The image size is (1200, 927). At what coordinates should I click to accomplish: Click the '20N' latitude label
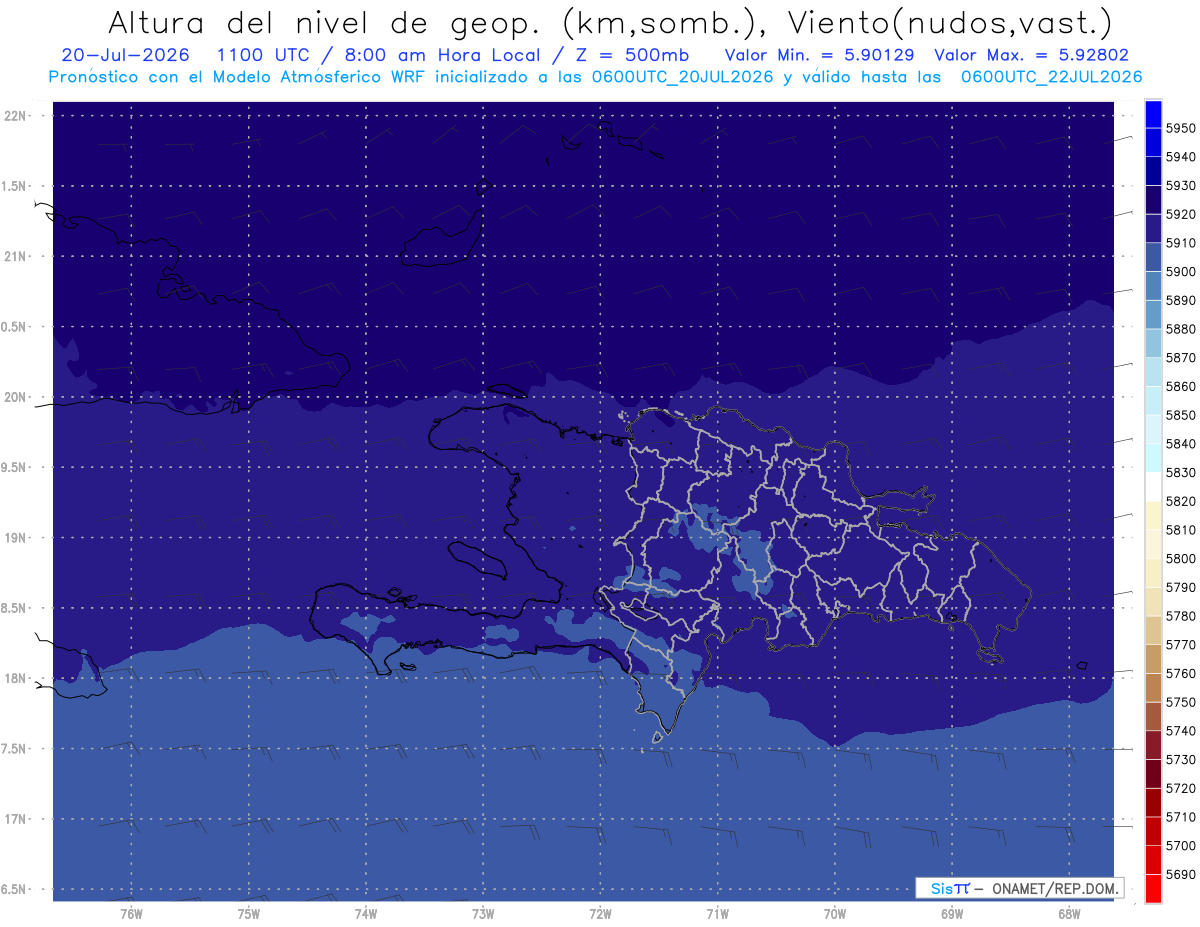[x=17, y=397]
